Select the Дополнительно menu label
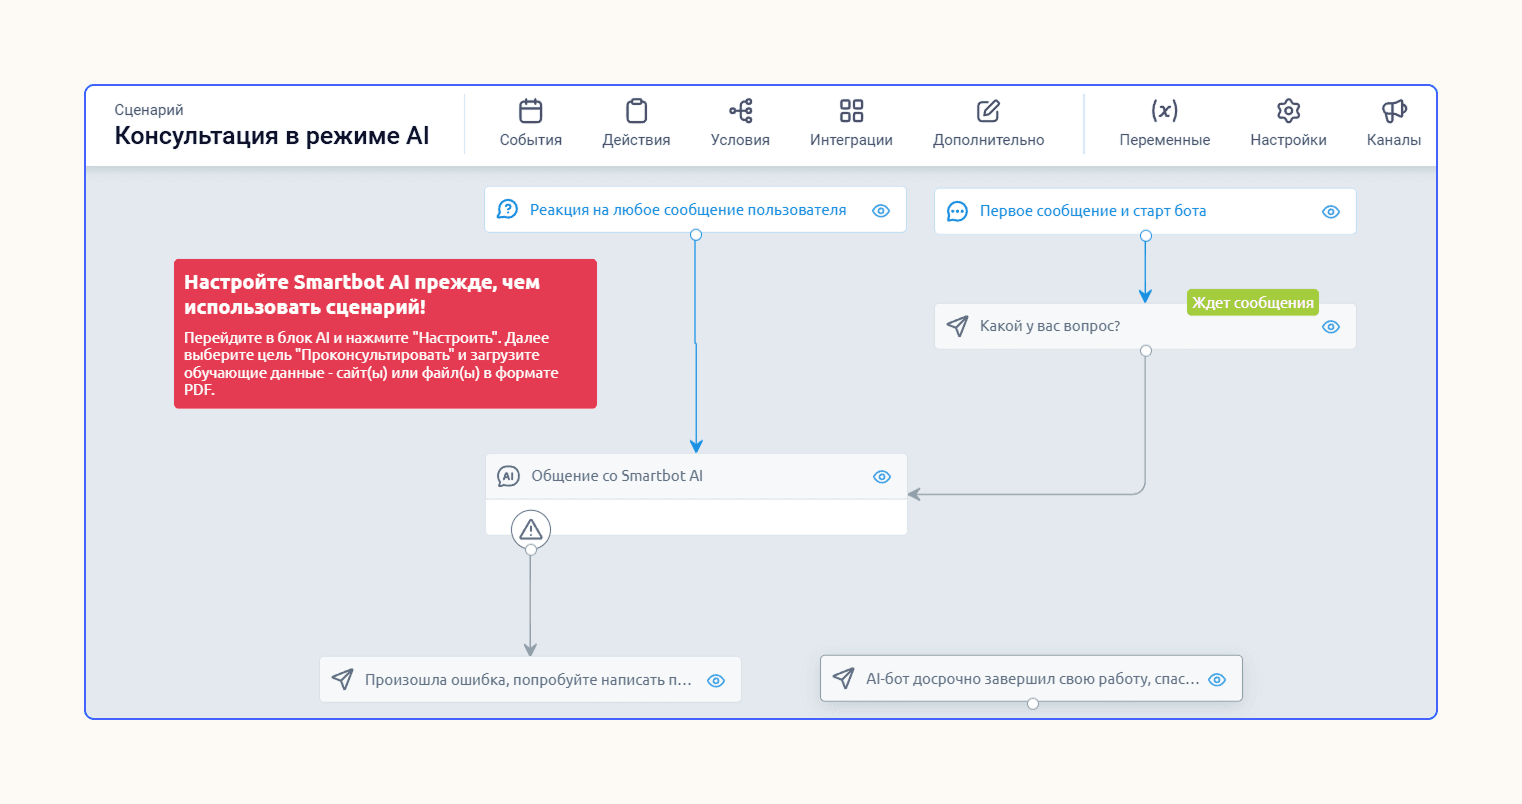The width and height of the screenshot is (1522, 804). [988, 140]
